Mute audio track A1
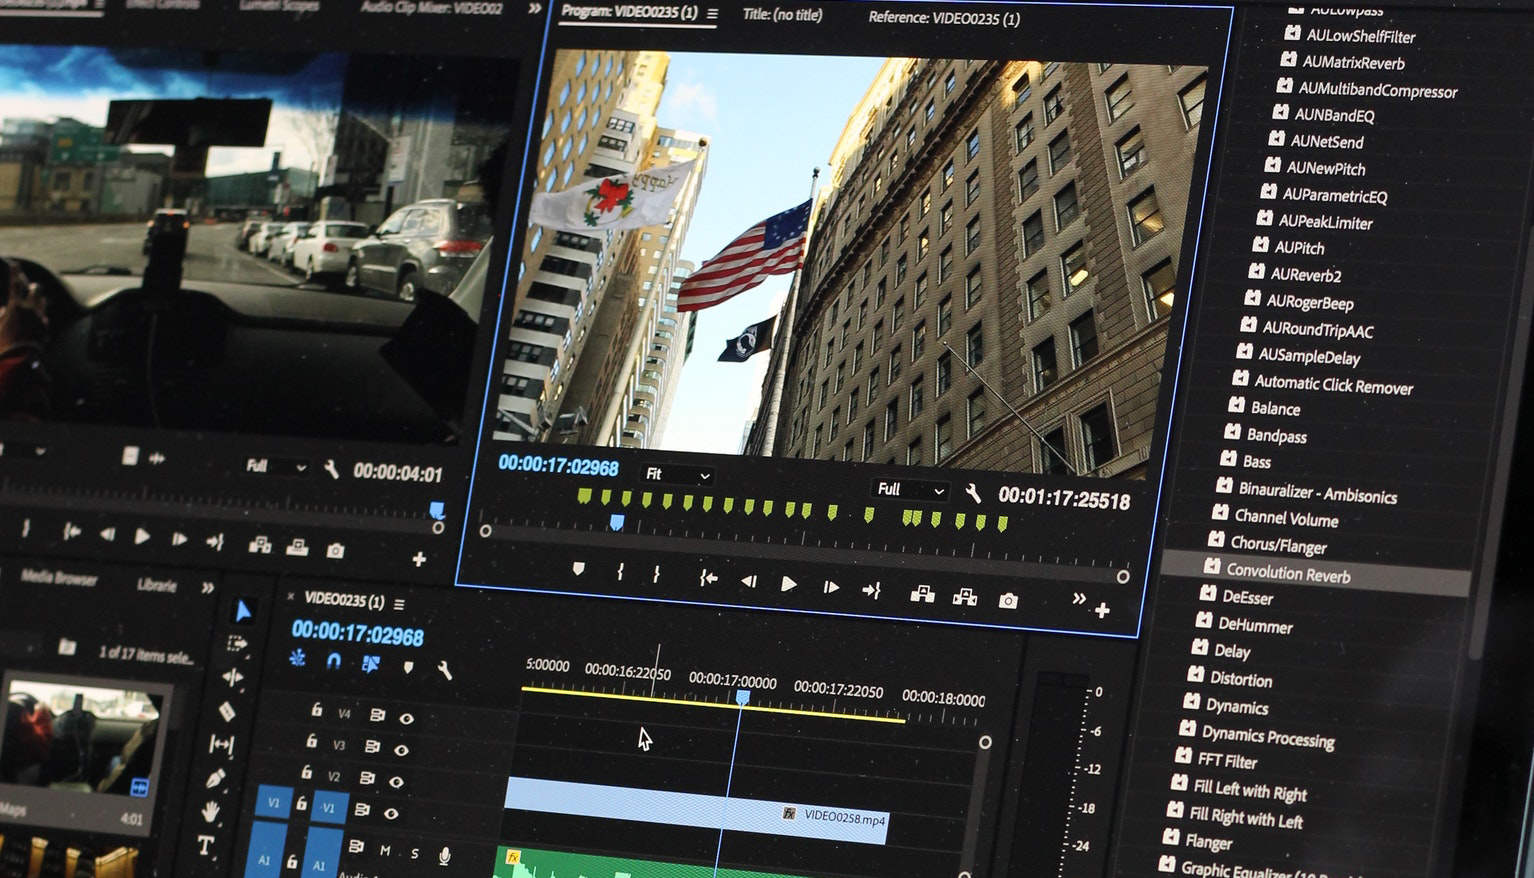This screenshot has height=878, width=1534. click(x=385, y=850)
